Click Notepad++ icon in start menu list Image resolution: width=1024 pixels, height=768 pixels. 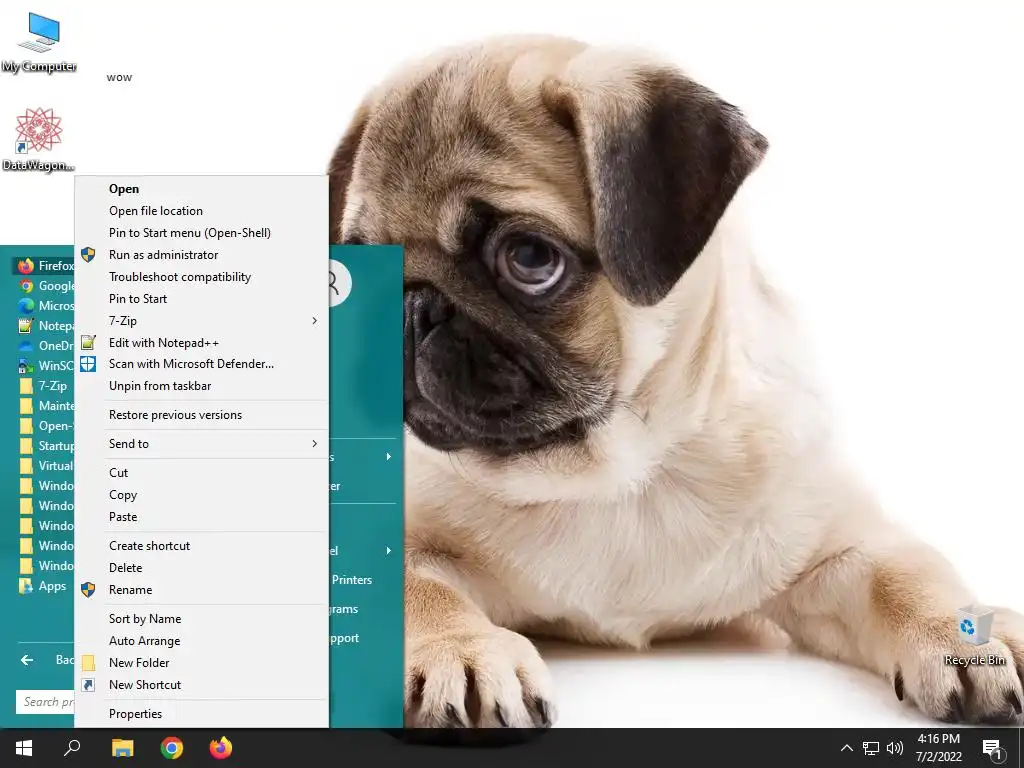pyautogui.click(x=26, y=326)
